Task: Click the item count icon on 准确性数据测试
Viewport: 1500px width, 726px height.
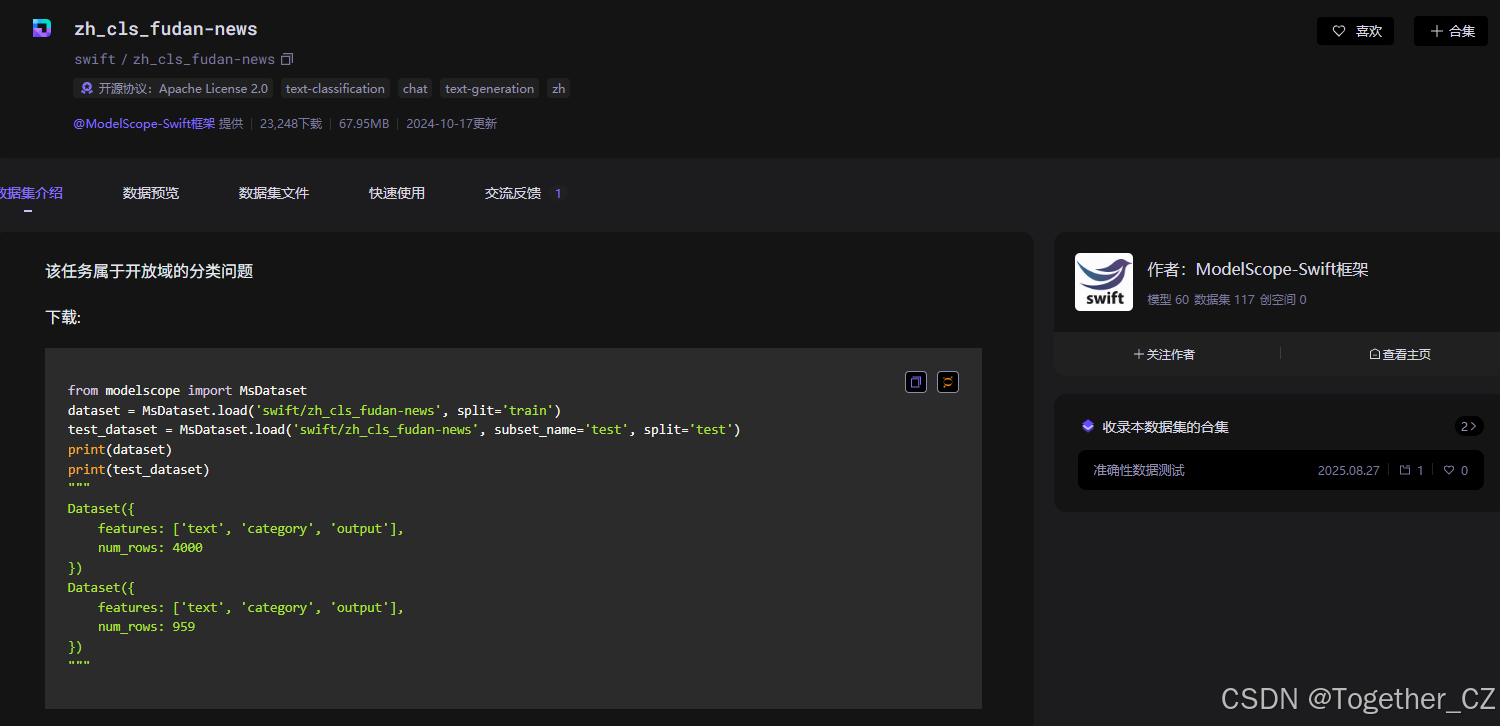Action: (1405, 470)
